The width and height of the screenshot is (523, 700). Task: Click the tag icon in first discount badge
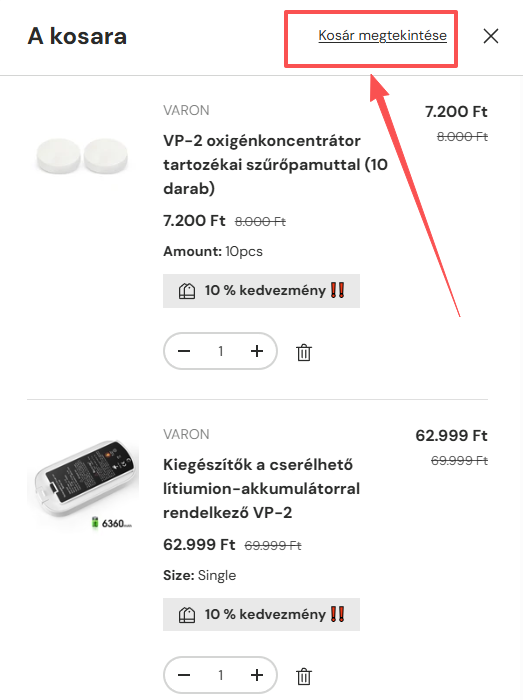pos(187,291)
